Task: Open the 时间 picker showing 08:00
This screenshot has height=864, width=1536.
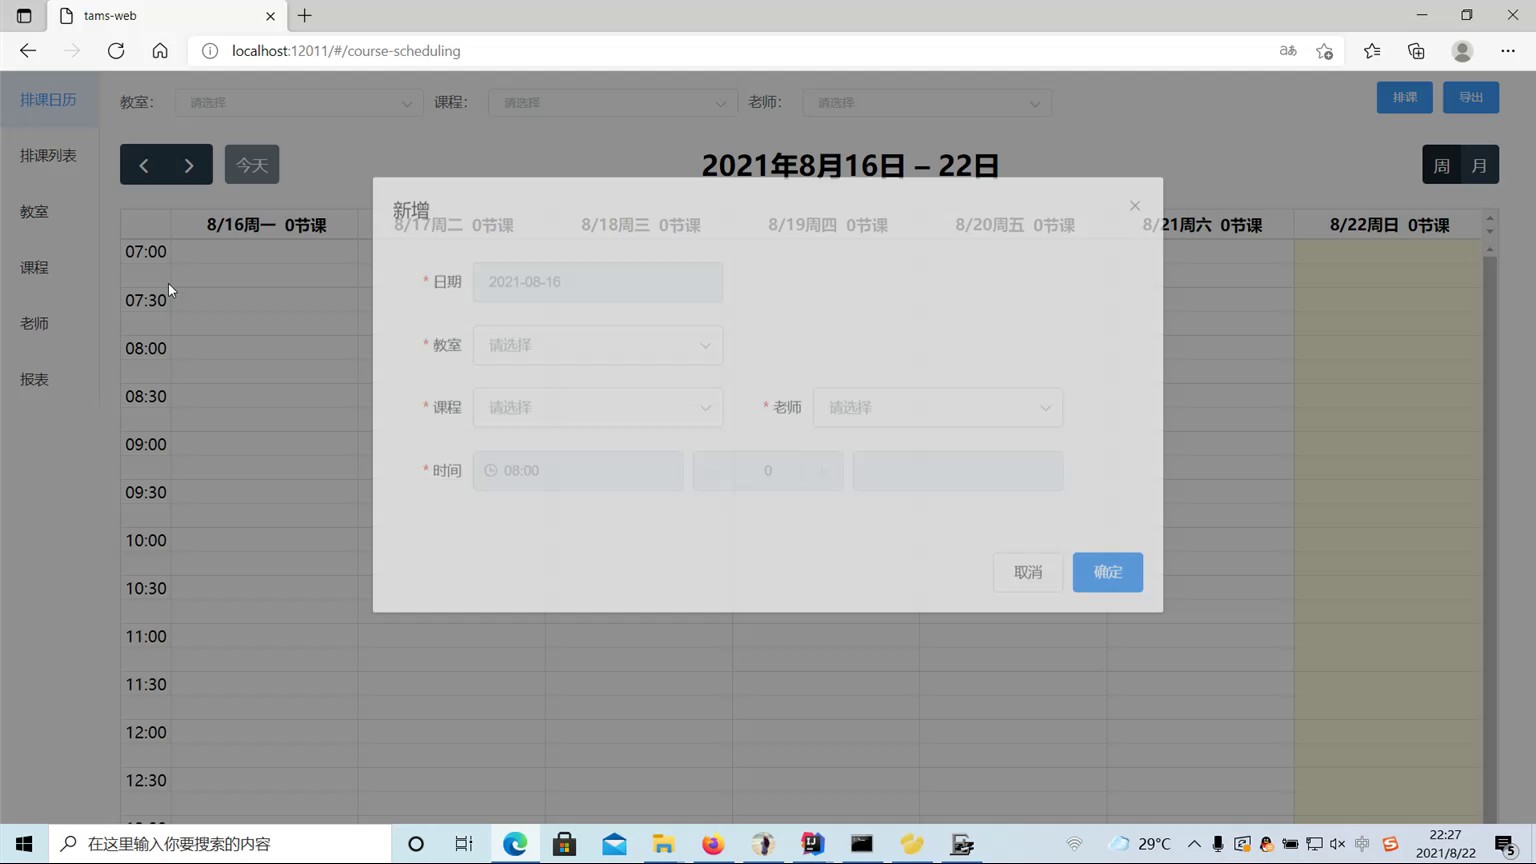Action: coord(578,471)
